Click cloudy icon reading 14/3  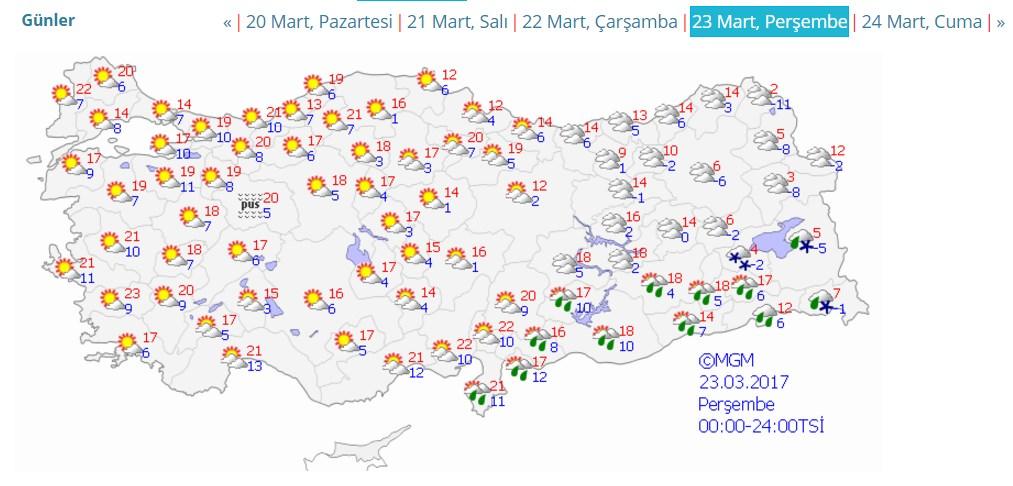(715, 99)
